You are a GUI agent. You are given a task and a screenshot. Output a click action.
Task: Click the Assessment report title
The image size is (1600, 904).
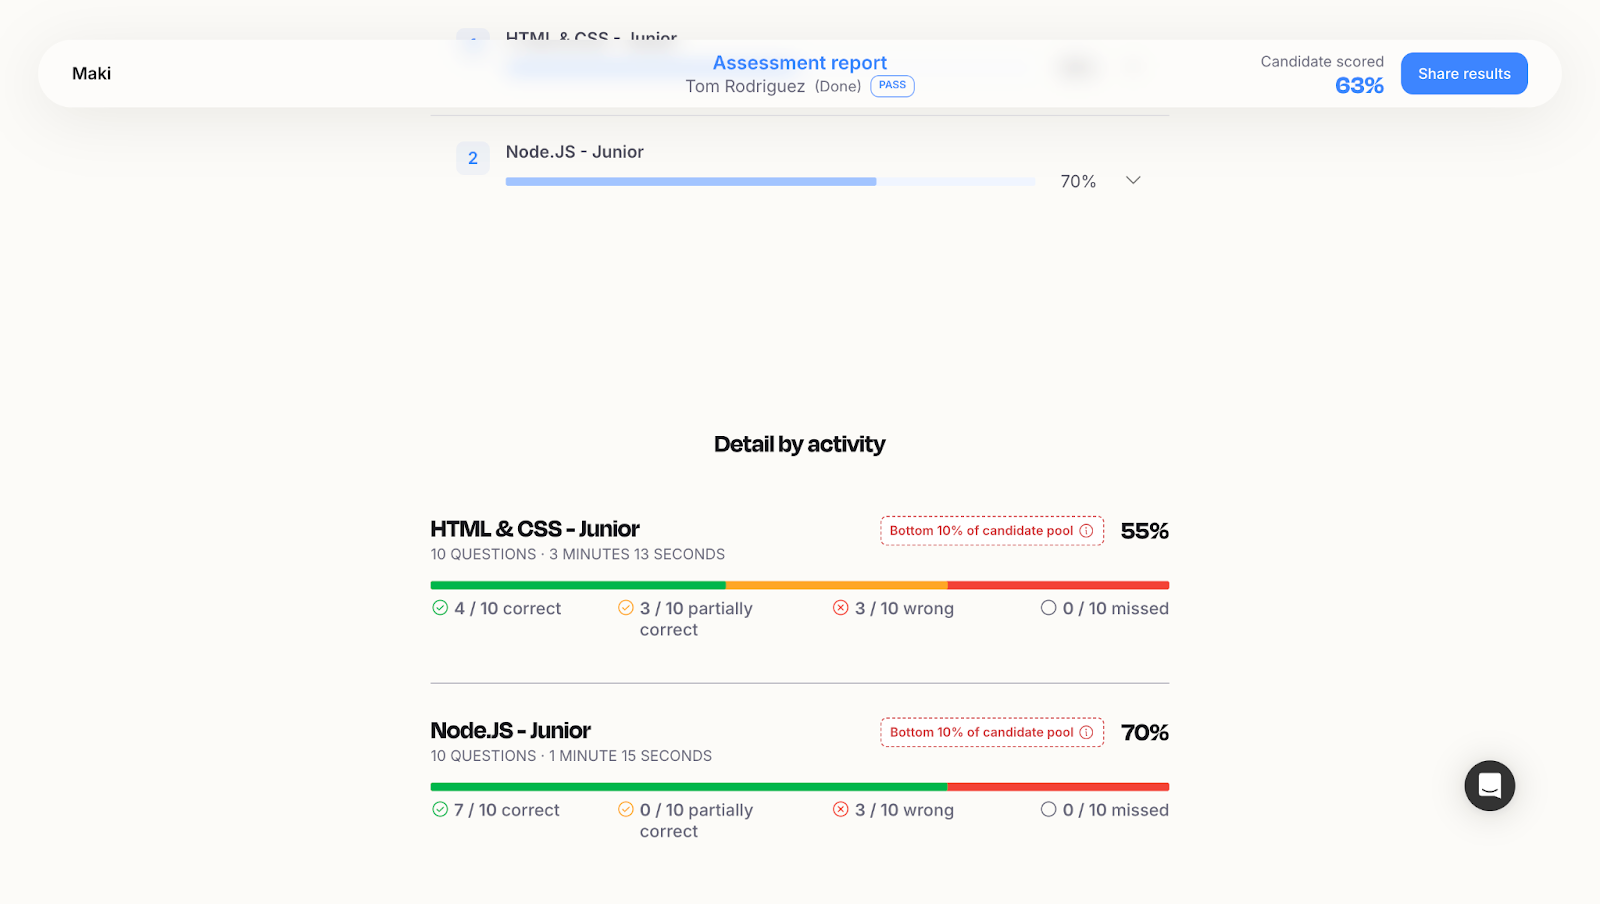point(799,63)
